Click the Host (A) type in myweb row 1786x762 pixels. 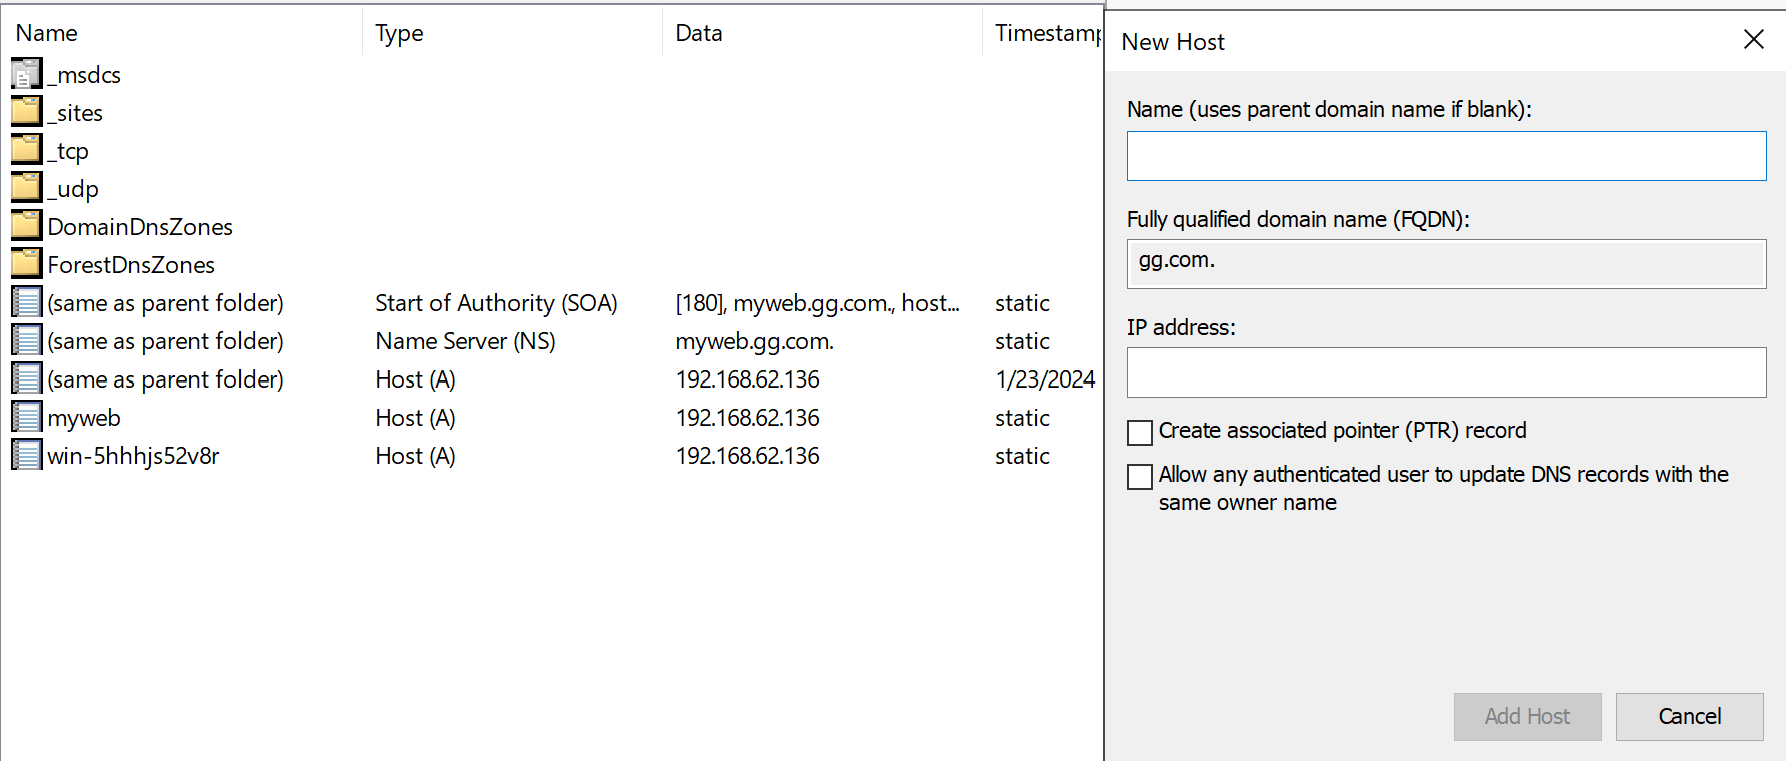coord(415,418)
